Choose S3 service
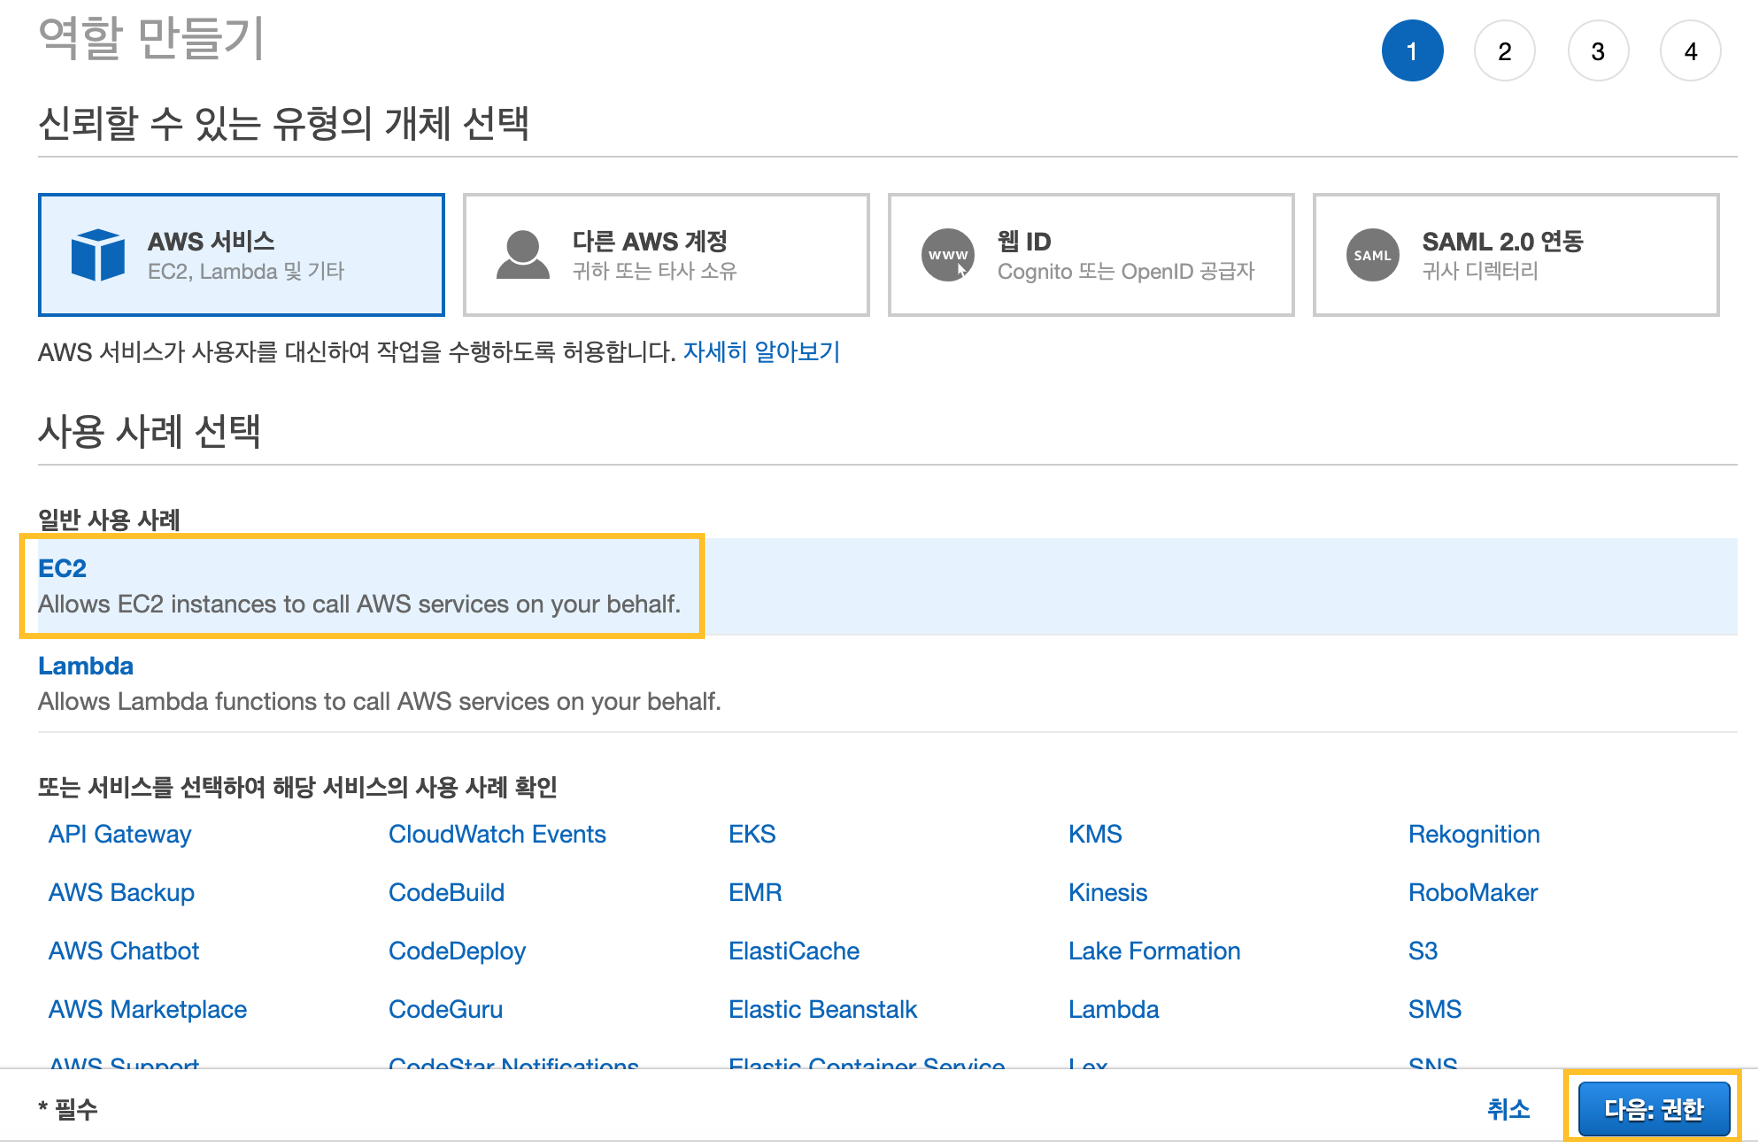 [x=1423, y=951]
